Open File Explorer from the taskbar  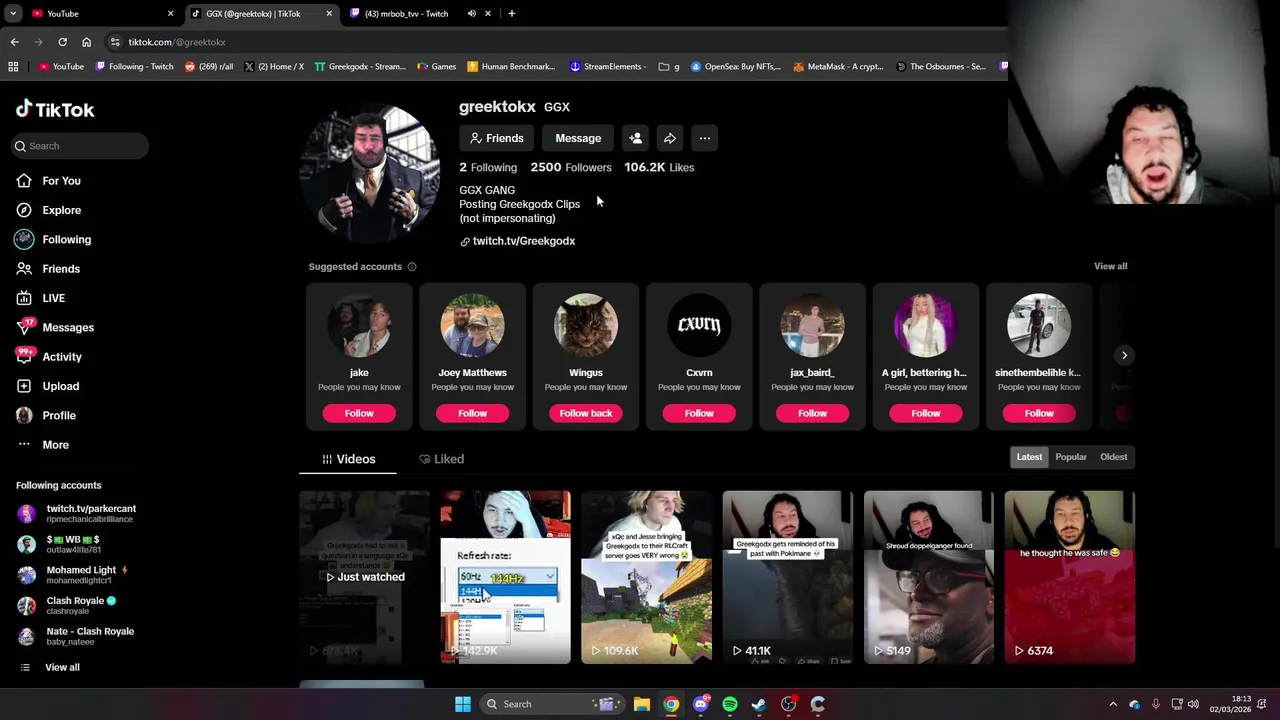tap(642, 704)
